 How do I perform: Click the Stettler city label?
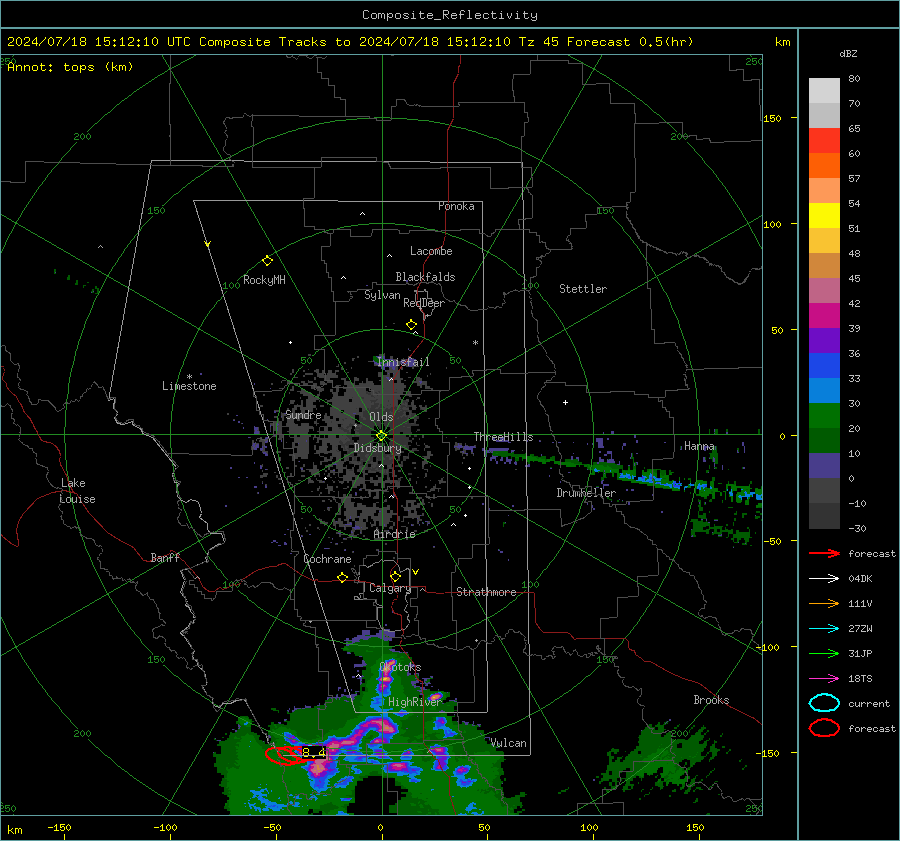[x=583, y=289]
